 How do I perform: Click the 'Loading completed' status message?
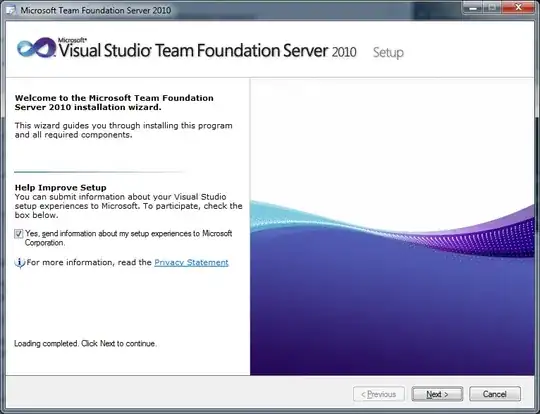(x=85, y=343)
